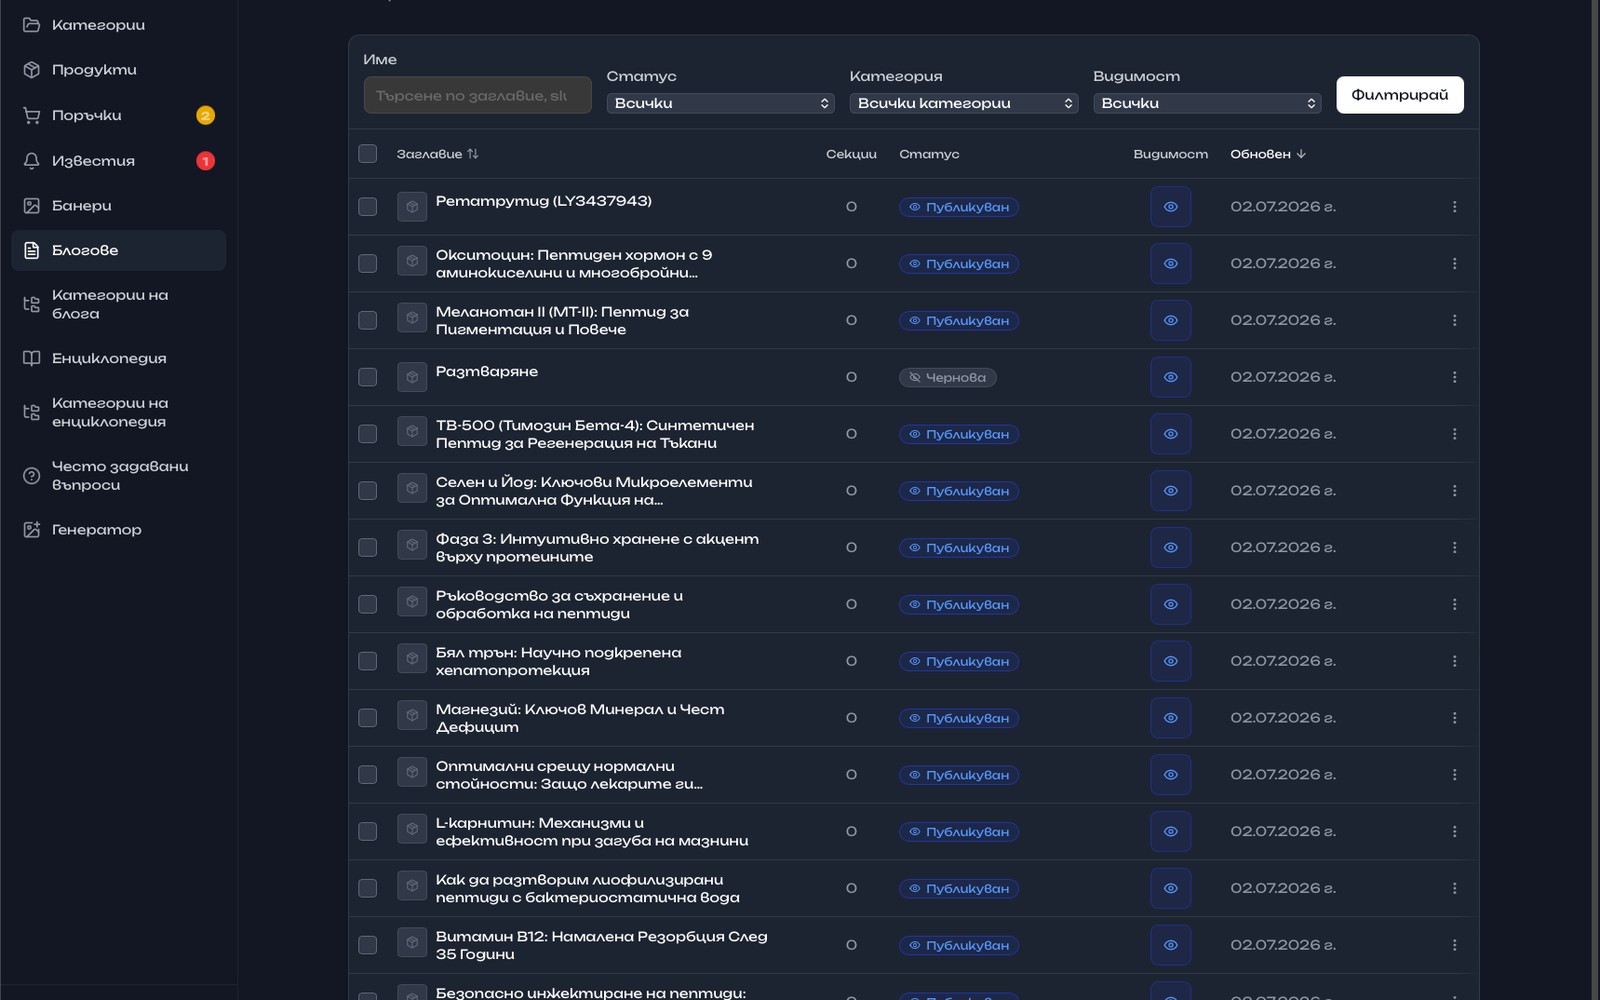Open the Статус dropdown filter
This screenshot has width=1600, height=1000.
tap(720, 103)
